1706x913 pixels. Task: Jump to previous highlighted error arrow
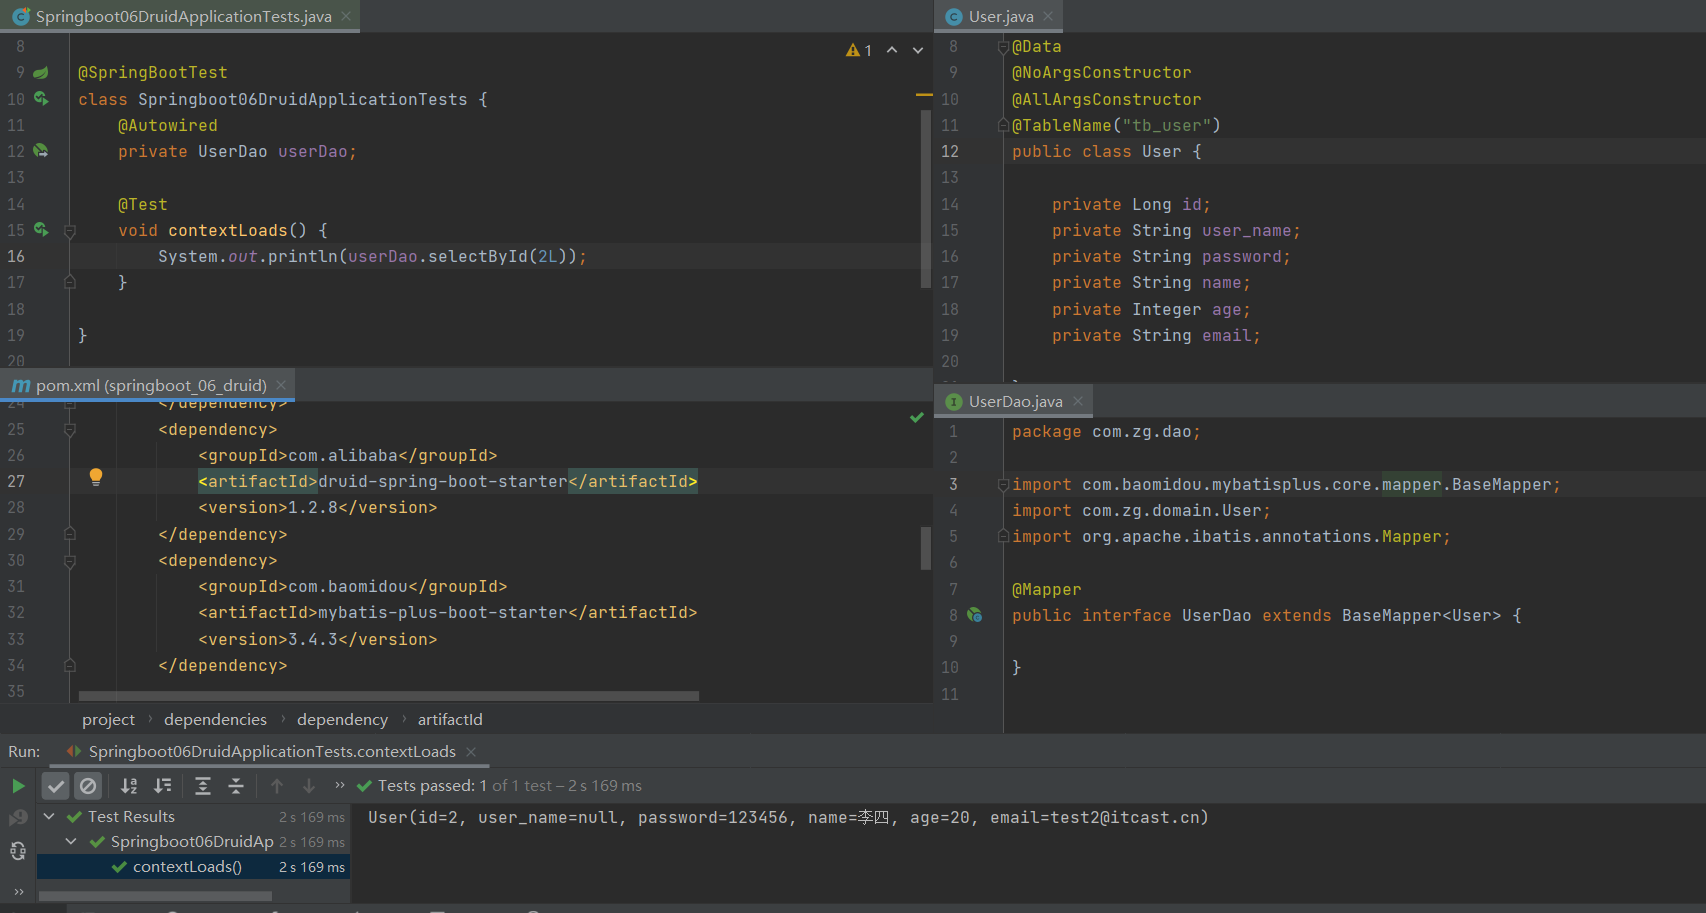pyautogui.click(x=892, y=50)
